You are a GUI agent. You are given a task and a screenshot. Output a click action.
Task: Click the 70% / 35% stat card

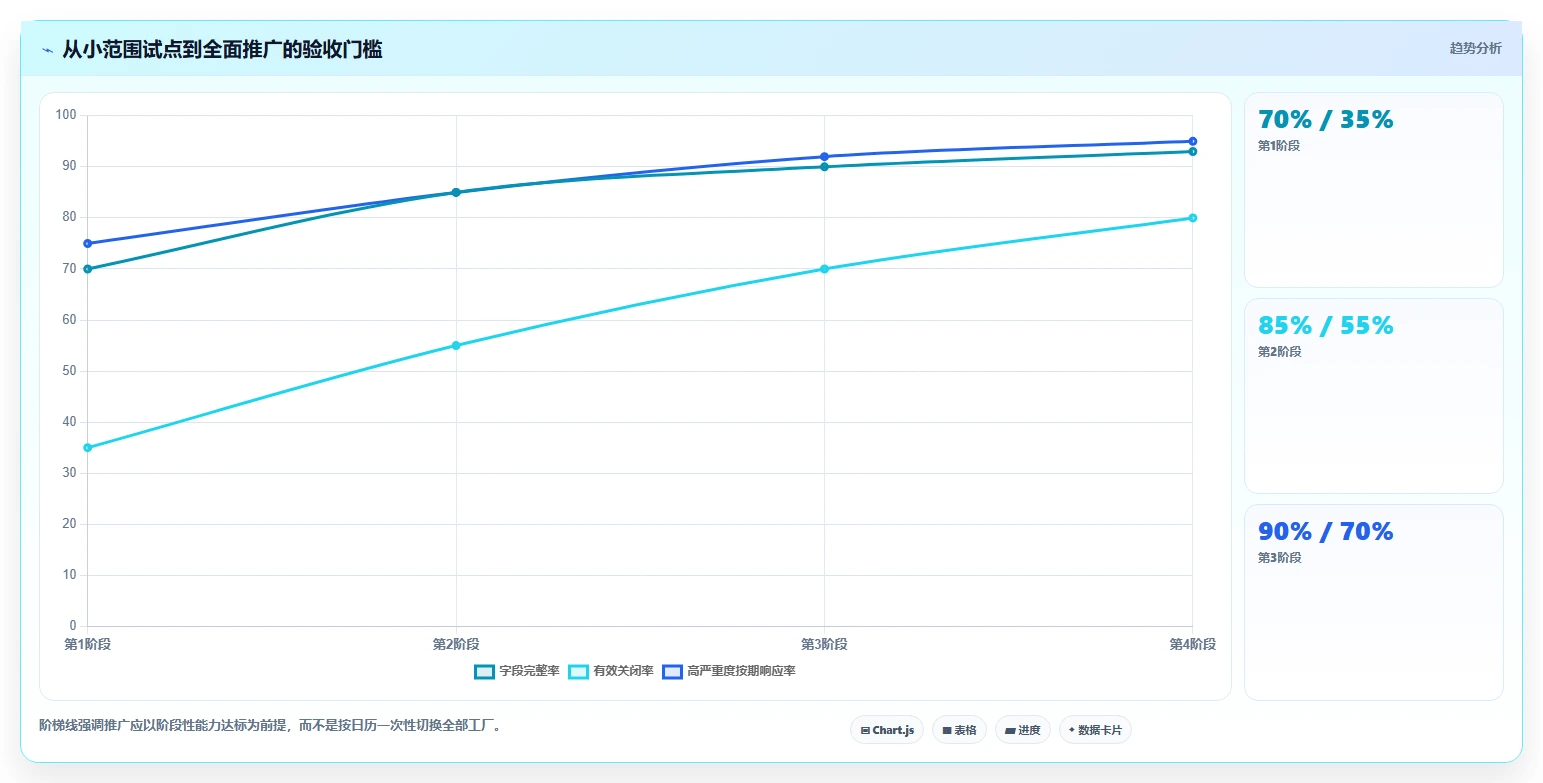pyautogui.click(x=1373, y=190)
